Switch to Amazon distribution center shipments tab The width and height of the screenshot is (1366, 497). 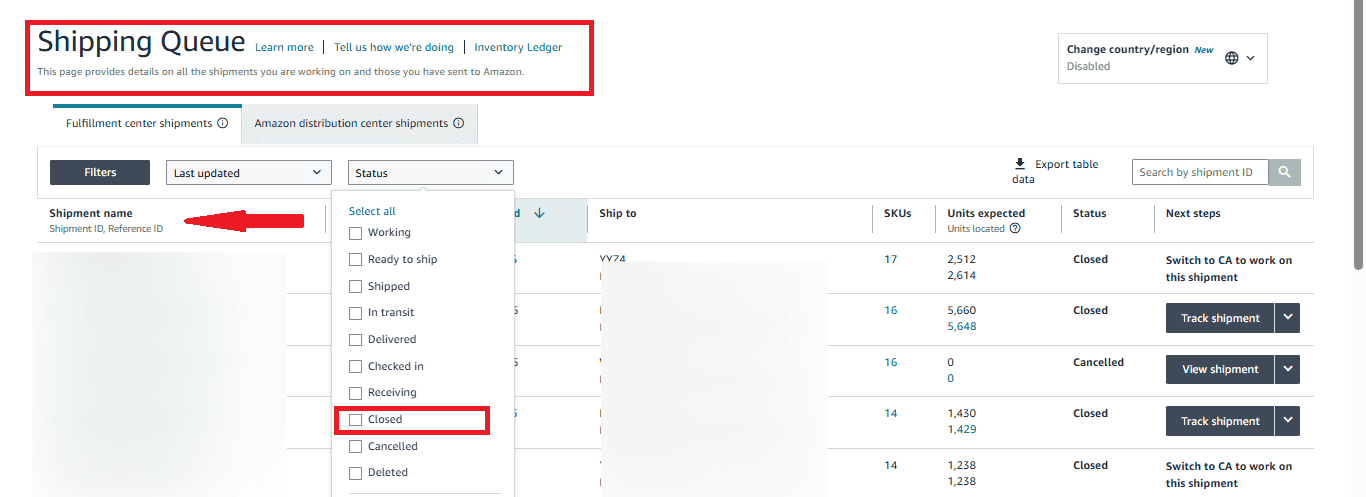coord(359,123)
